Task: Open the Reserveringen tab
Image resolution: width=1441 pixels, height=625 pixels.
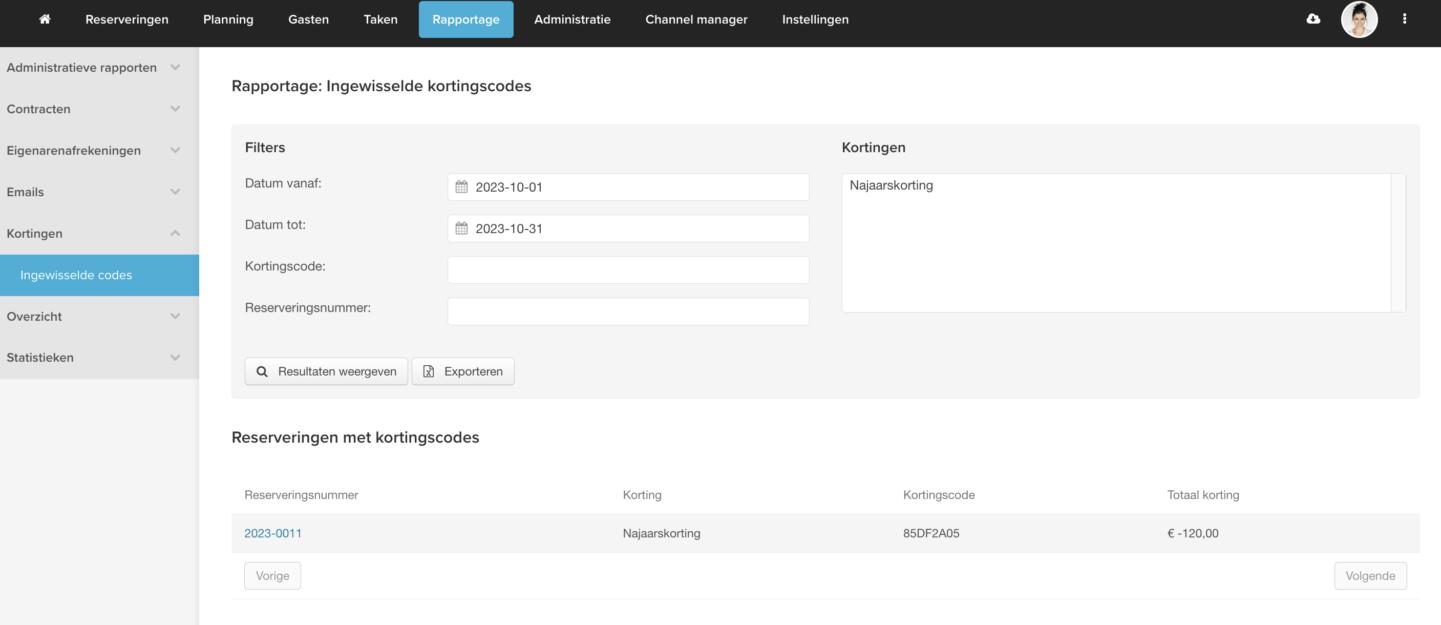Action: tap(127, 19)
